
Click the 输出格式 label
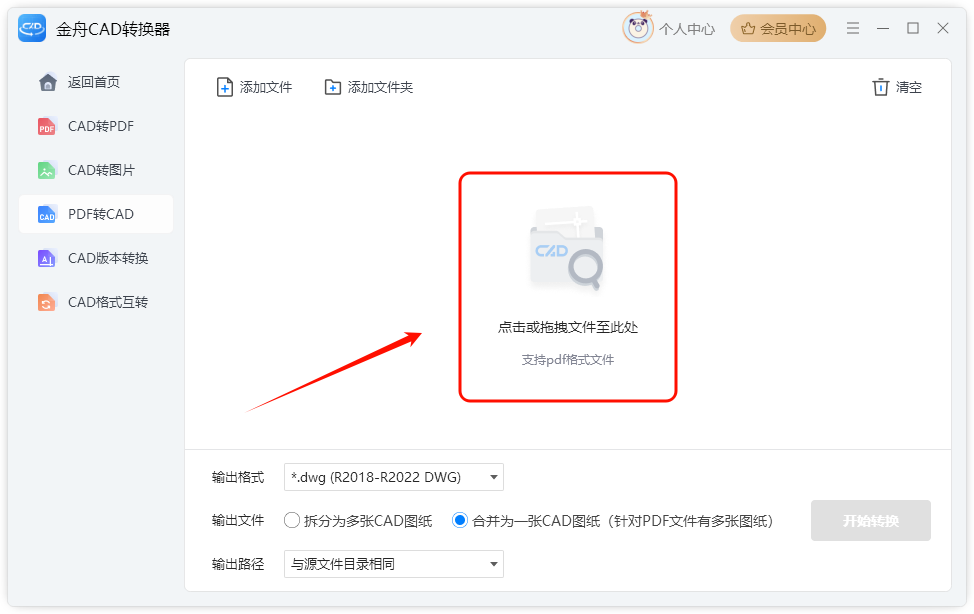pos(238,477)
